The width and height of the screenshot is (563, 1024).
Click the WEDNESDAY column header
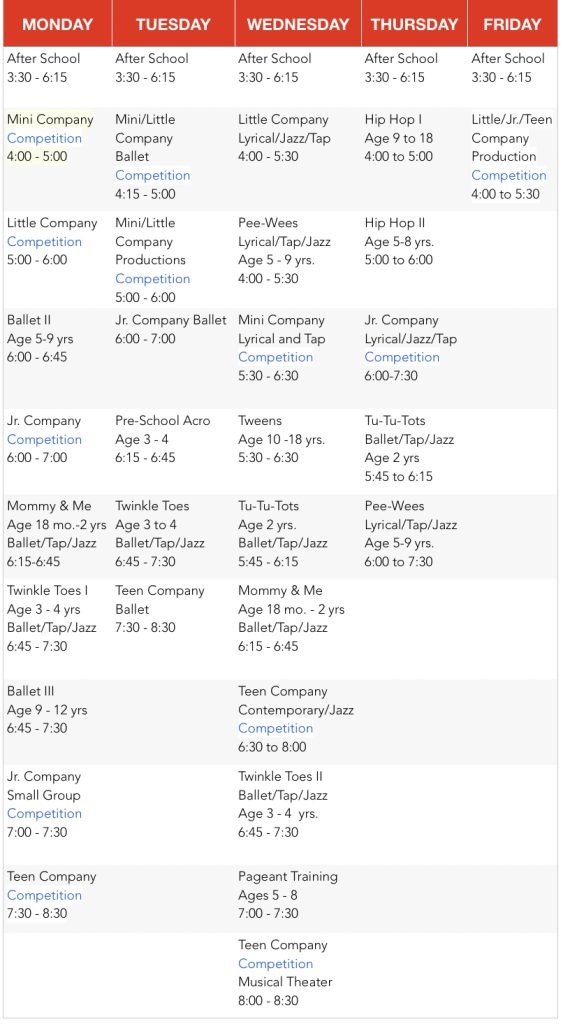click(x=298, y=24)
